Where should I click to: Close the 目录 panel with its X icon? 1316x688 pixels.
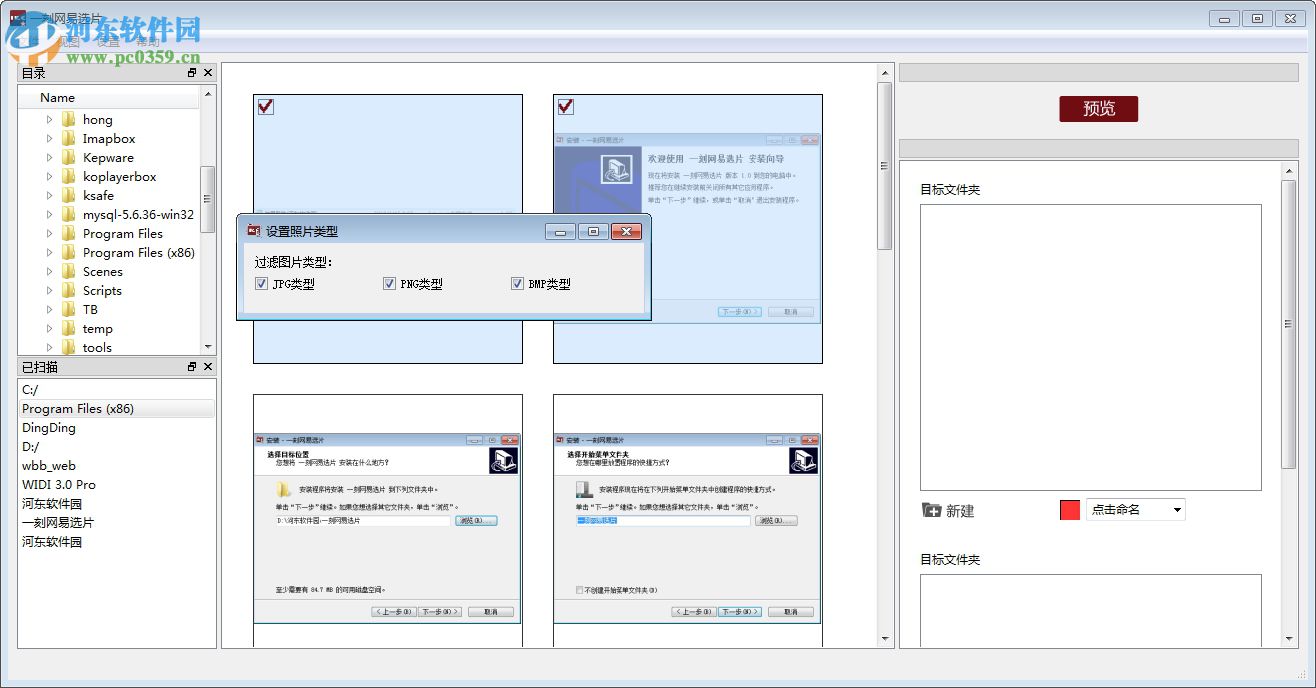point(208,72)
